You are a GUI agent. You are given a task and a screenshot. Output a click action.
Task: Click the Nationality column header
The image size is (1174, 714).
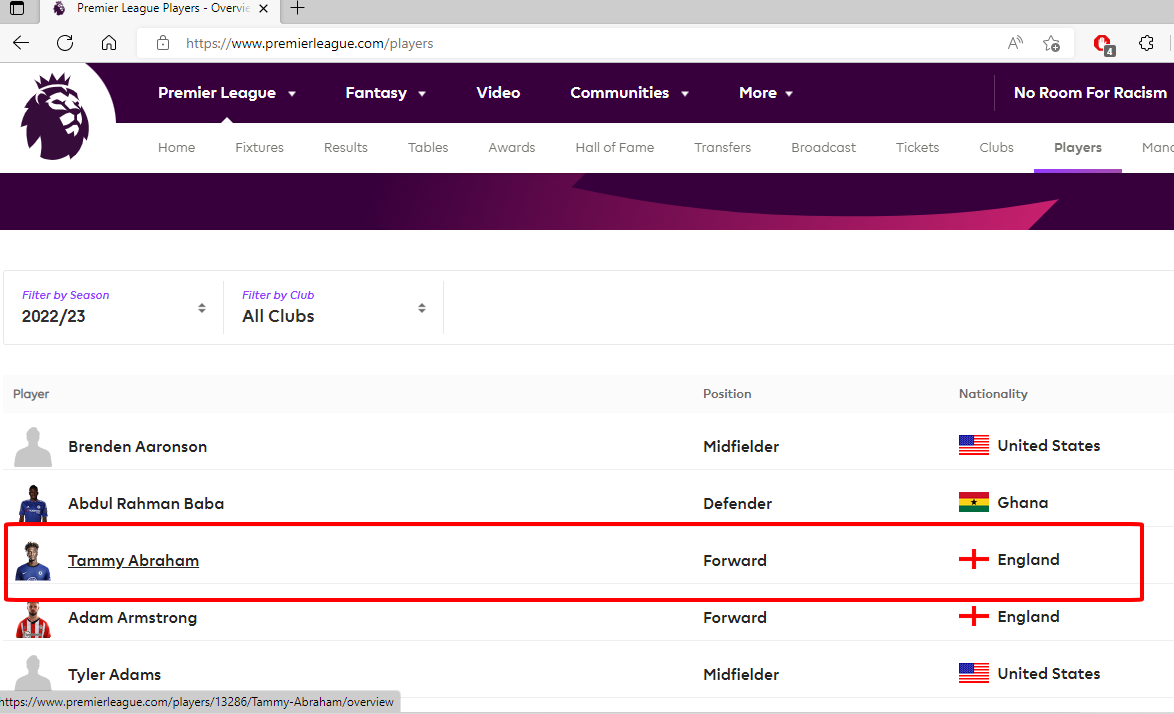coord(993,394)
